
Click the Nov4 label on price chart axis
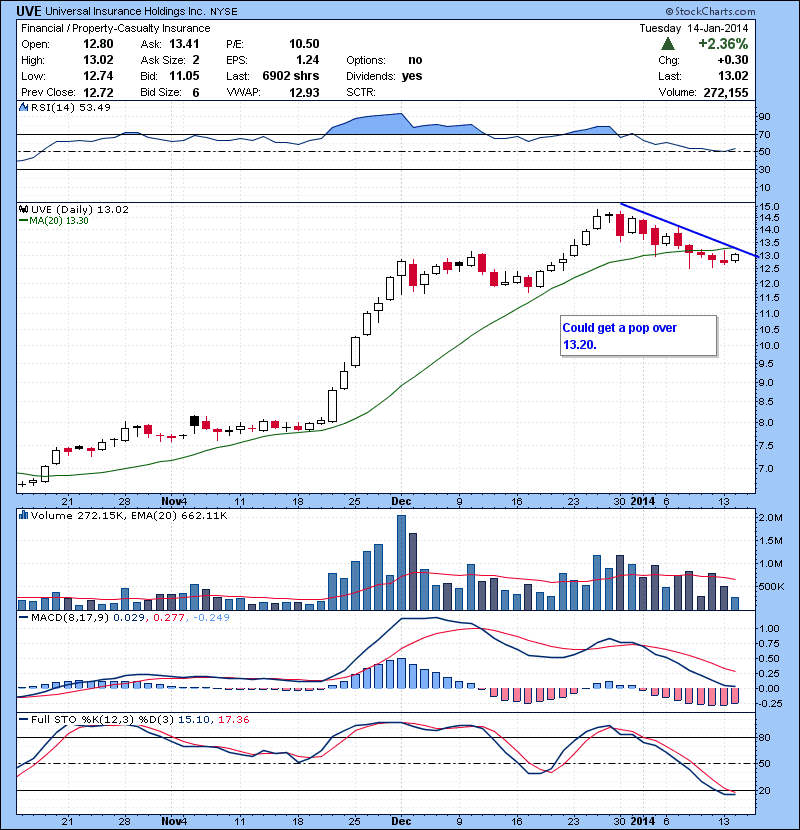174,501
